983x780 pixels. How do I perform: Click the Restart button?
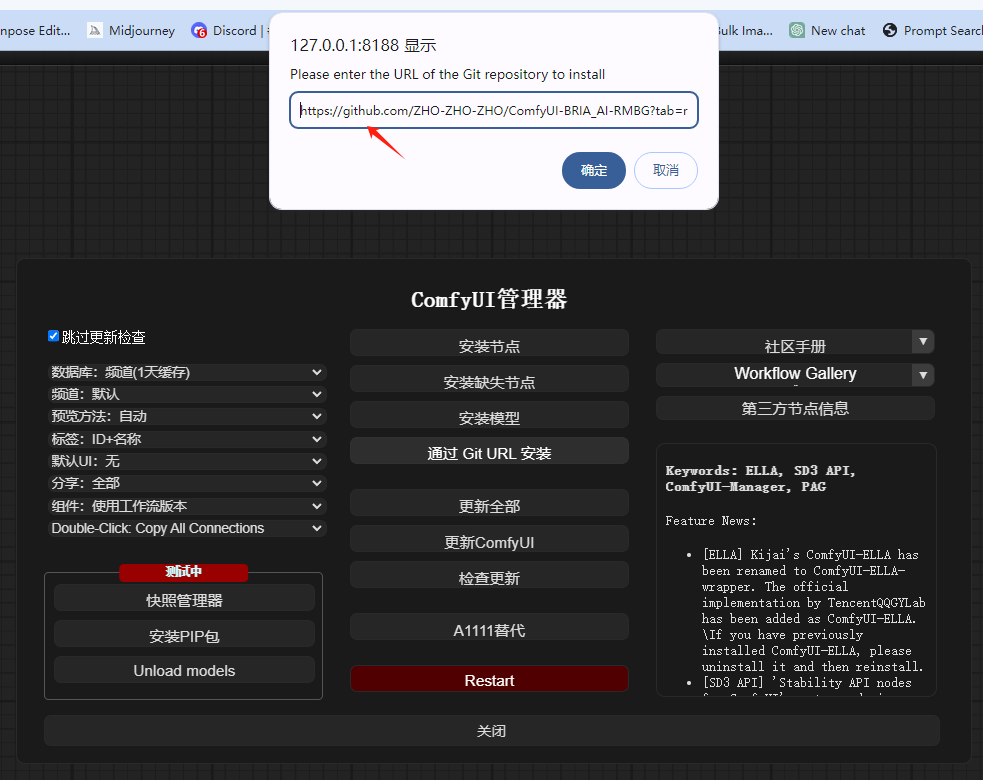coord(489,678)
